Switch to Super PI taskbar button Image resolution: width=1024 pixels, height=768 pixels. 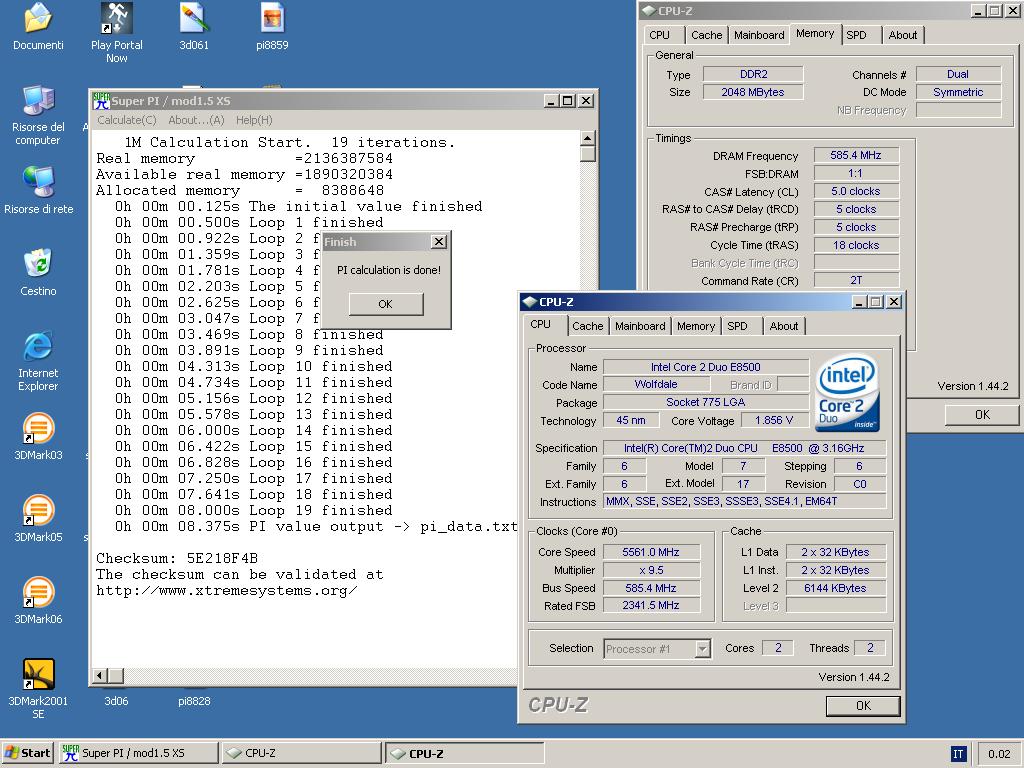pos(138,753)
